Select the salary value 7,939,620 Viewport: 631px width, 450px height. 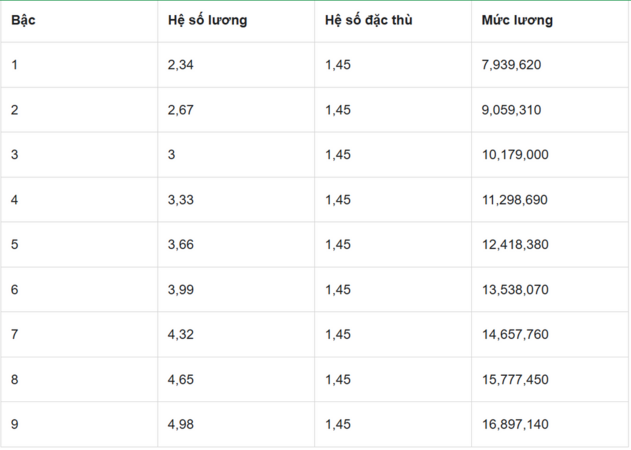pos(511,65)
